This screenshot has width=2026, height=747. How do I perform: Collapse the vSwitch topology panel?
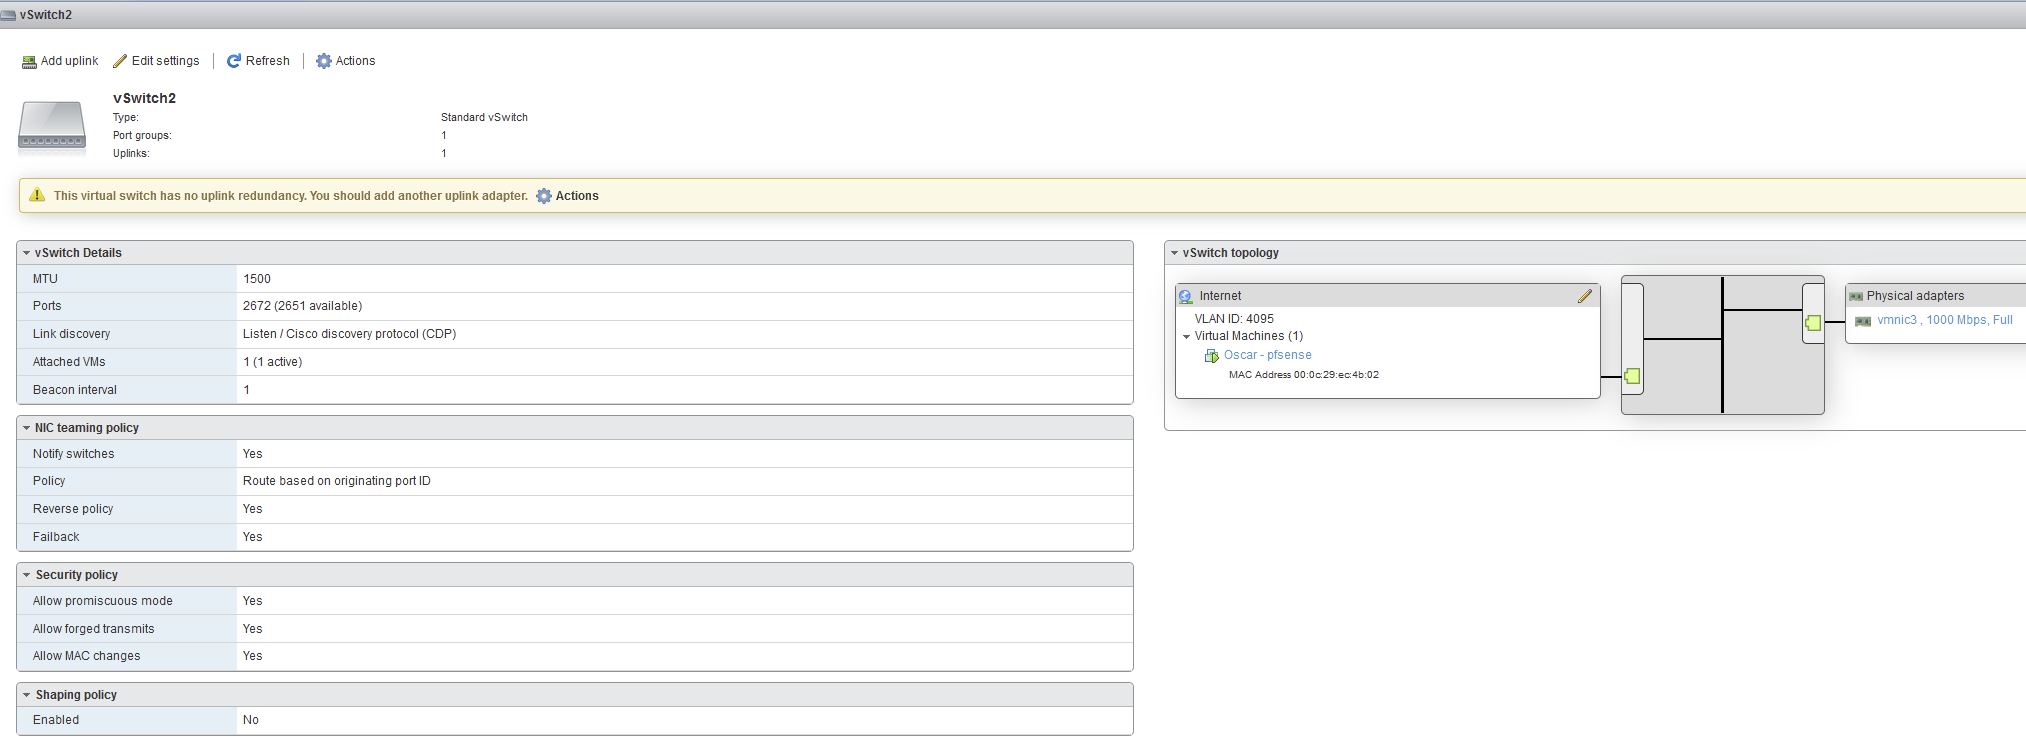[x=1175, y=254]
